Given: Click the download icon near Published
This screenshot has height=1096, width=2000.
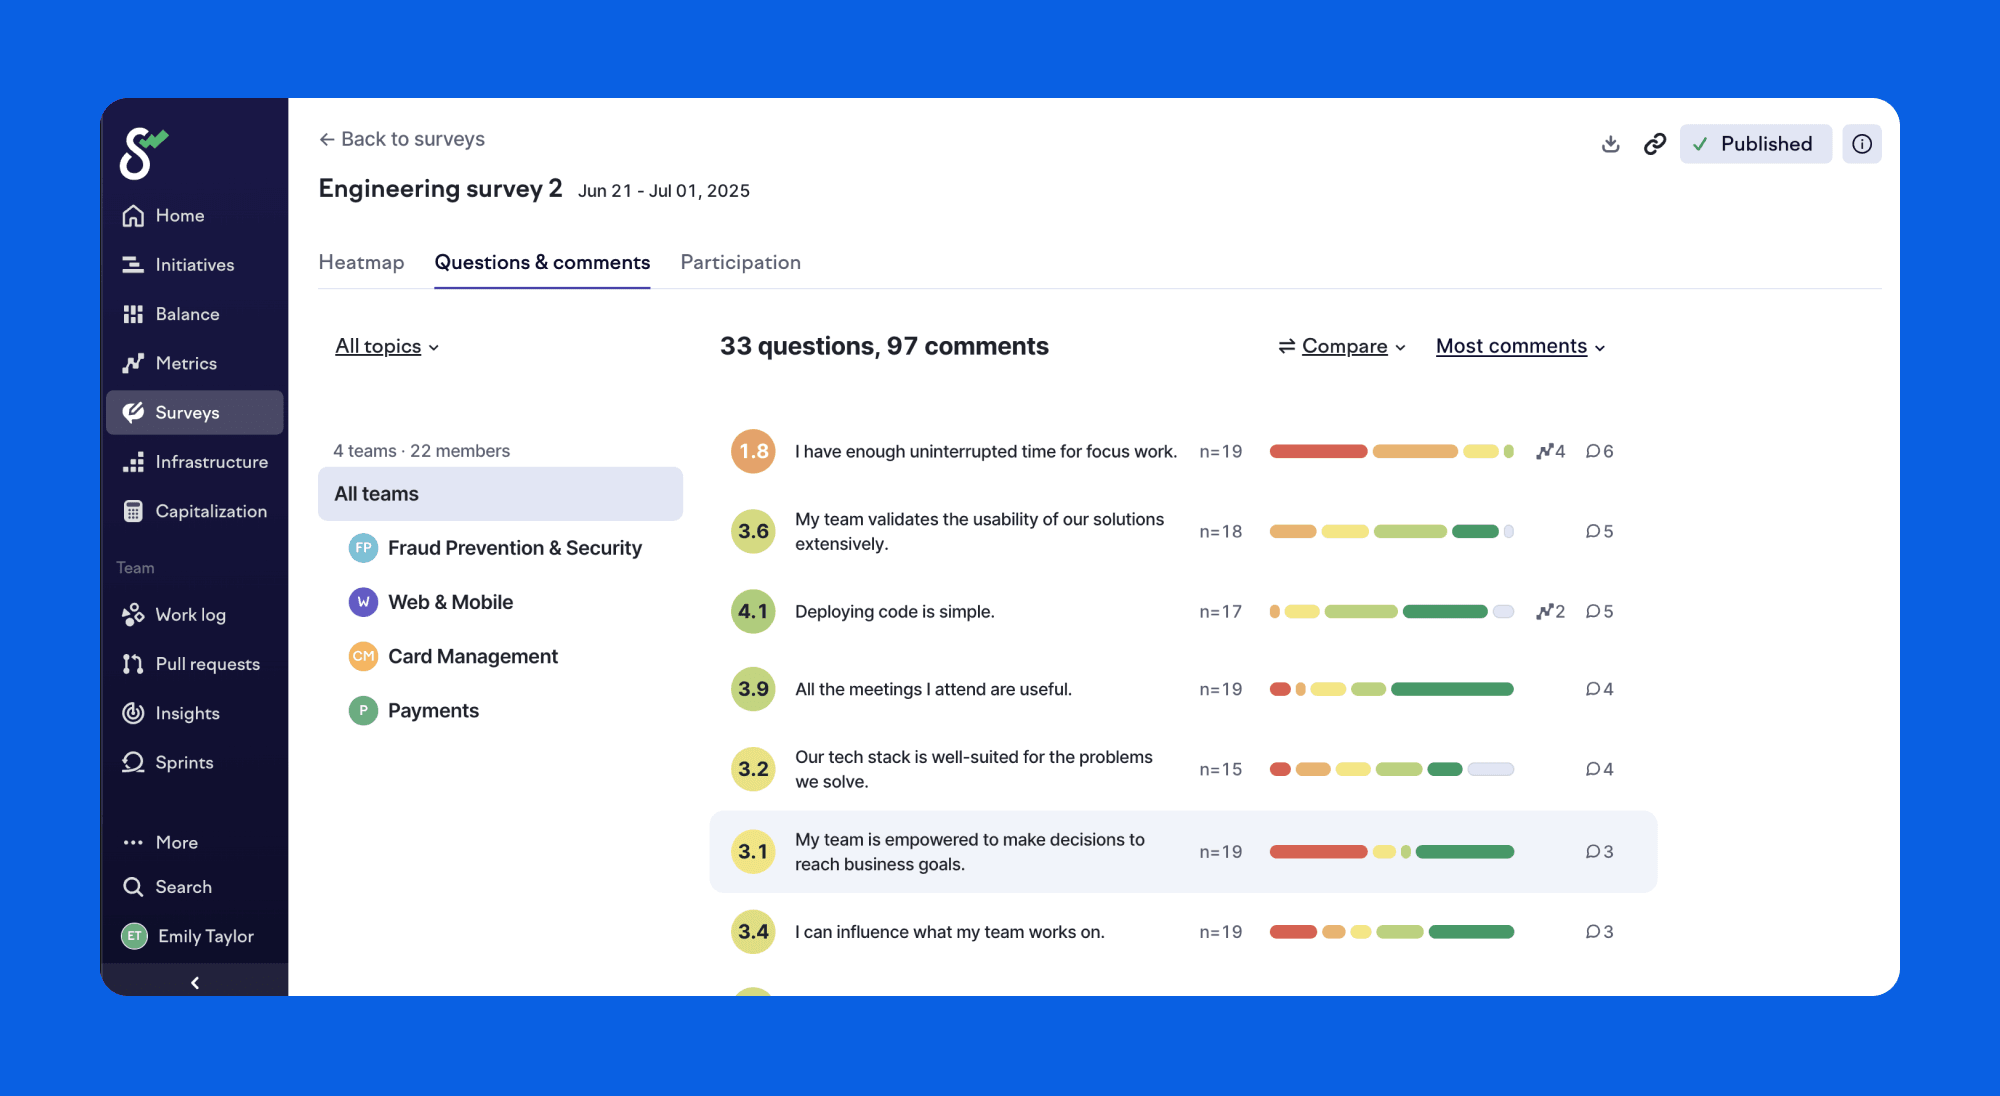Looking at the screenshot, I should [1610, 144].
